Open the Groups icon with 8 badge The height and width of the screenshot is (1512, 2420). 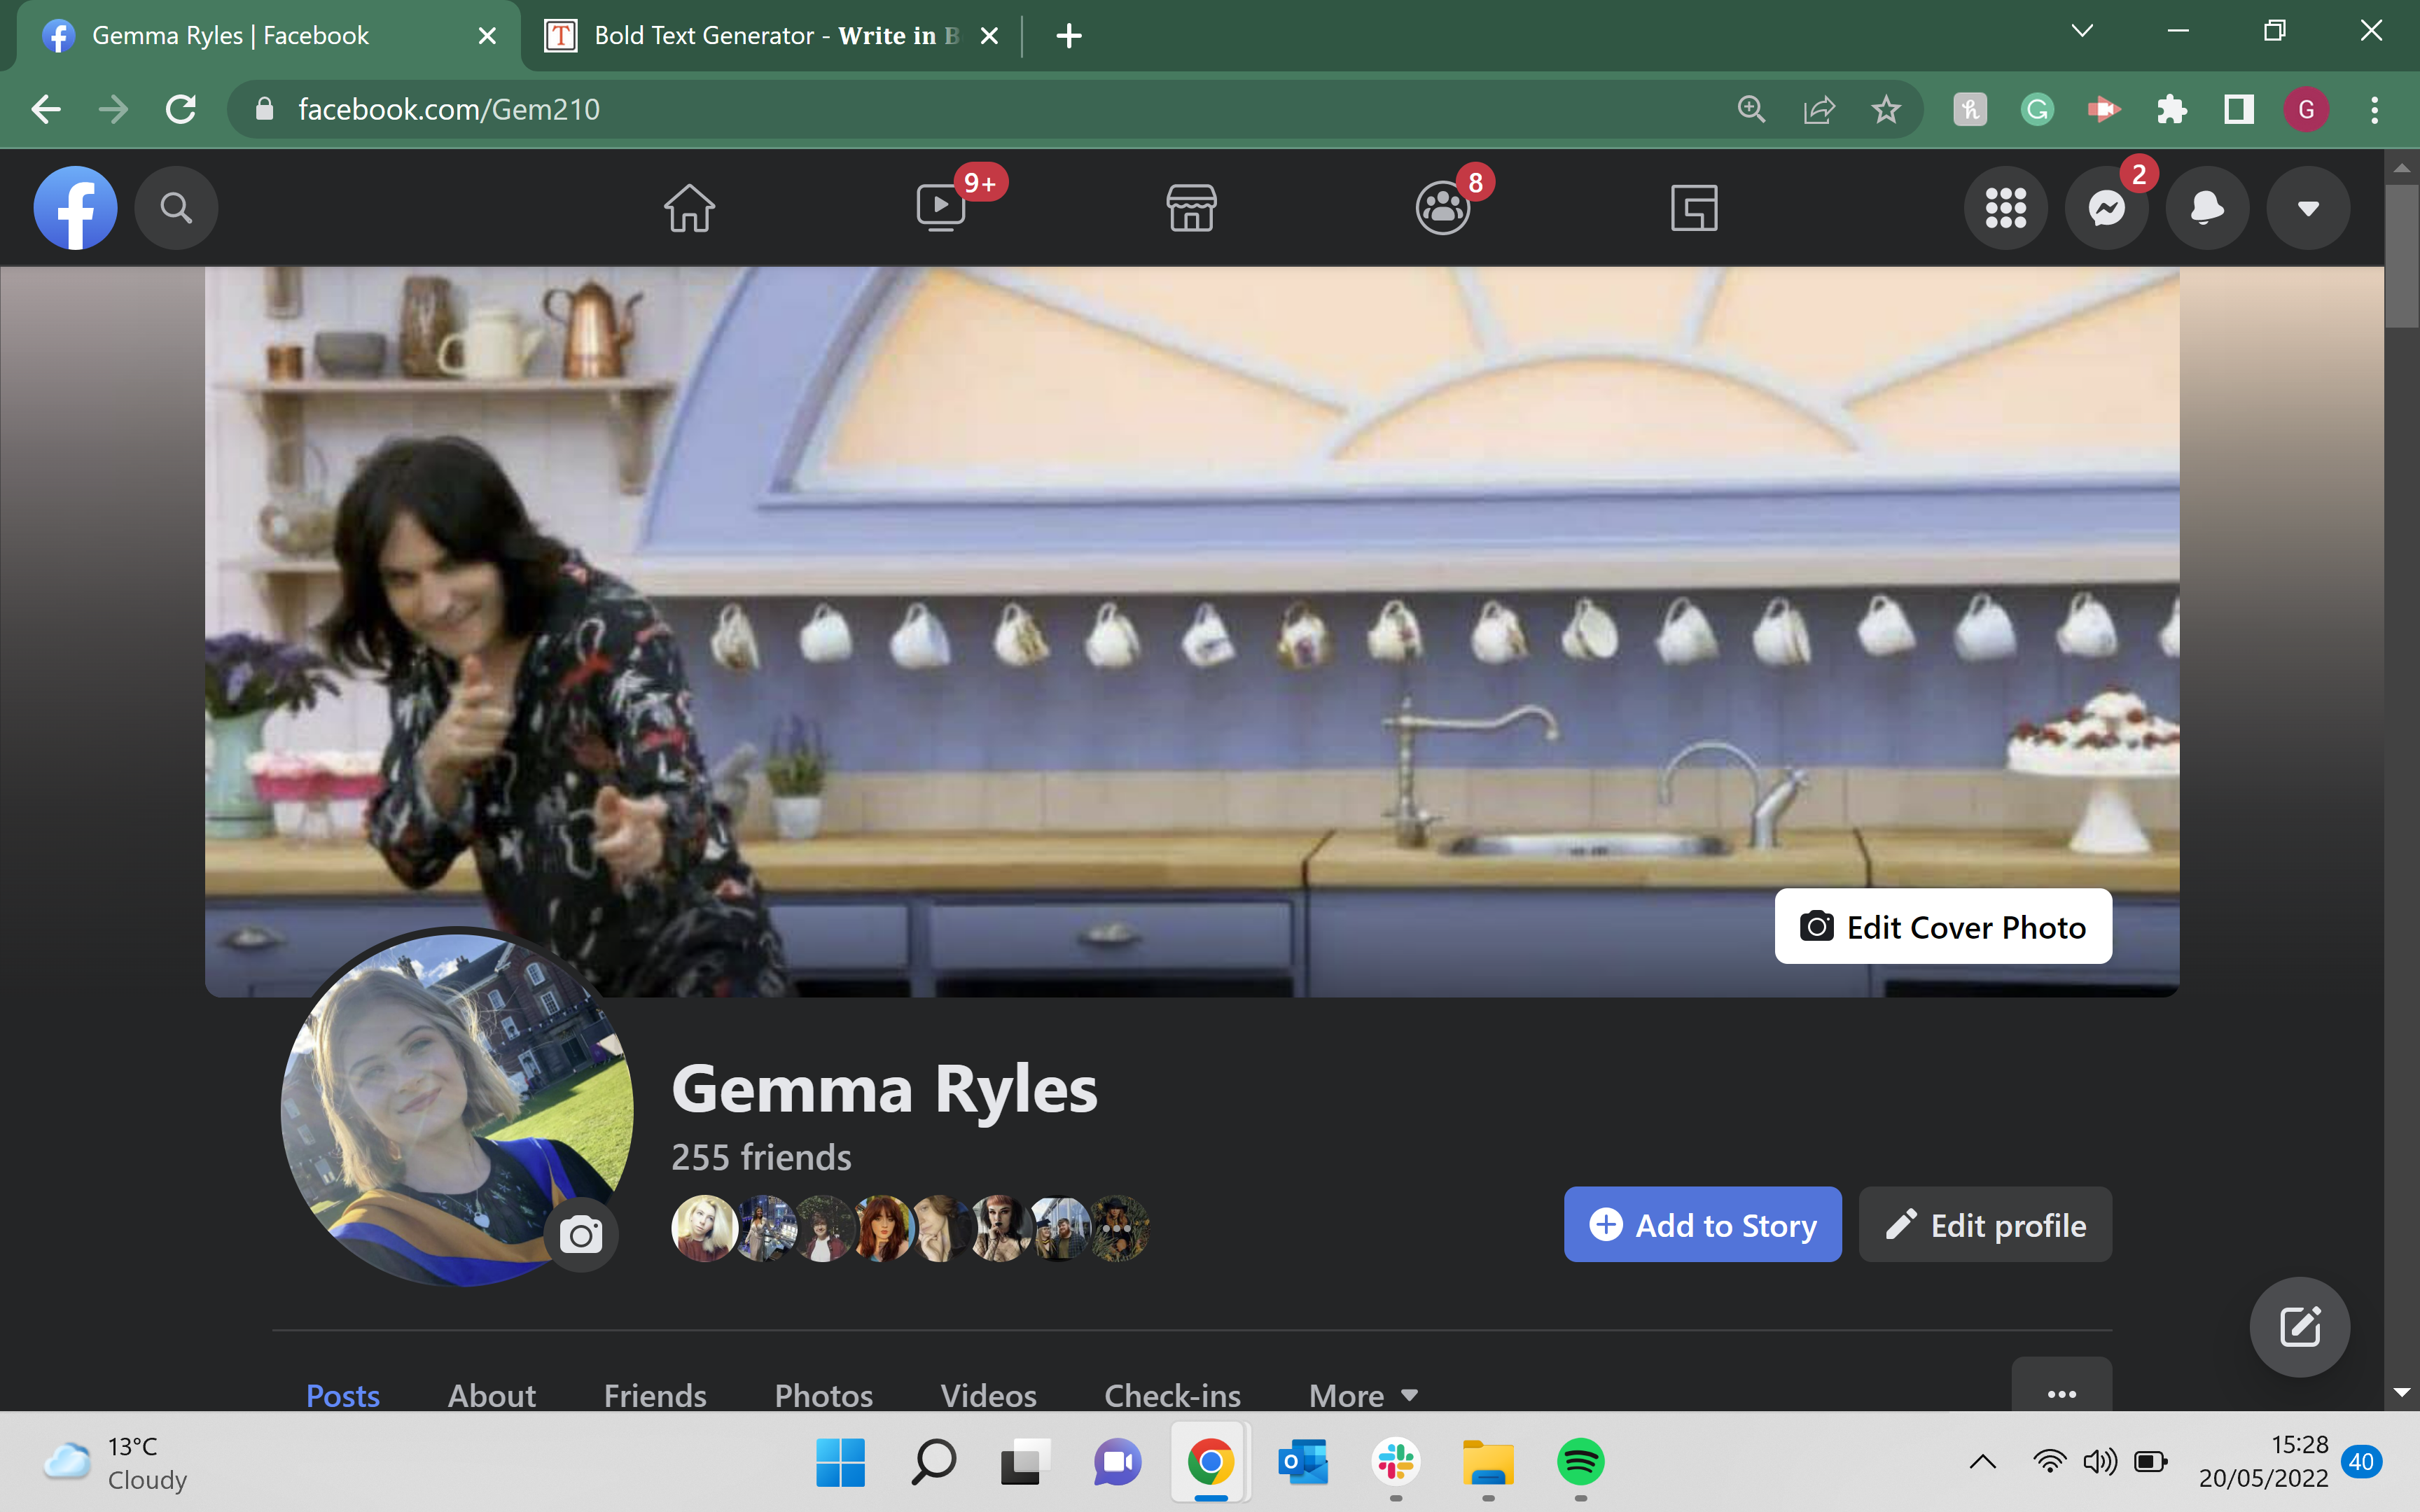point(1442,208)
